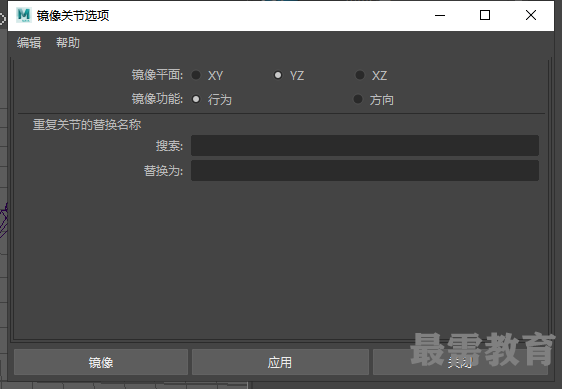Open the 编辑 menu
Screen dimensions: 562x389
(29, 43)
